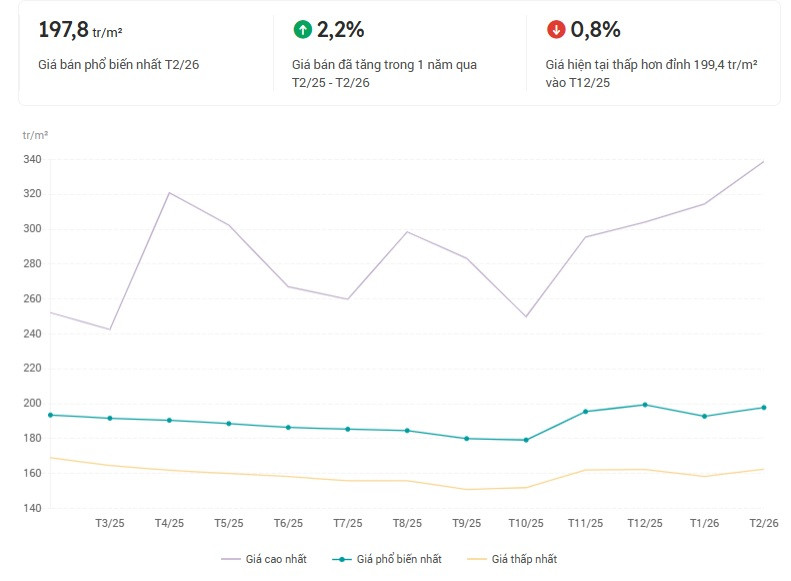Click the T8/25 x-axis label
791x581 pixels.
(407, 523)
